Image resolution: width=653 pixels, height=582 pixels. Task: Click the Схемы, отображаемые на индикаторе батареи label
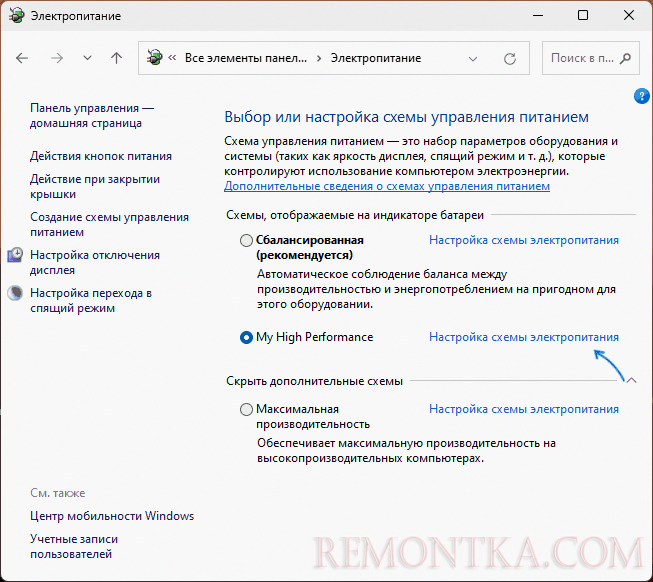pos(355,215)
